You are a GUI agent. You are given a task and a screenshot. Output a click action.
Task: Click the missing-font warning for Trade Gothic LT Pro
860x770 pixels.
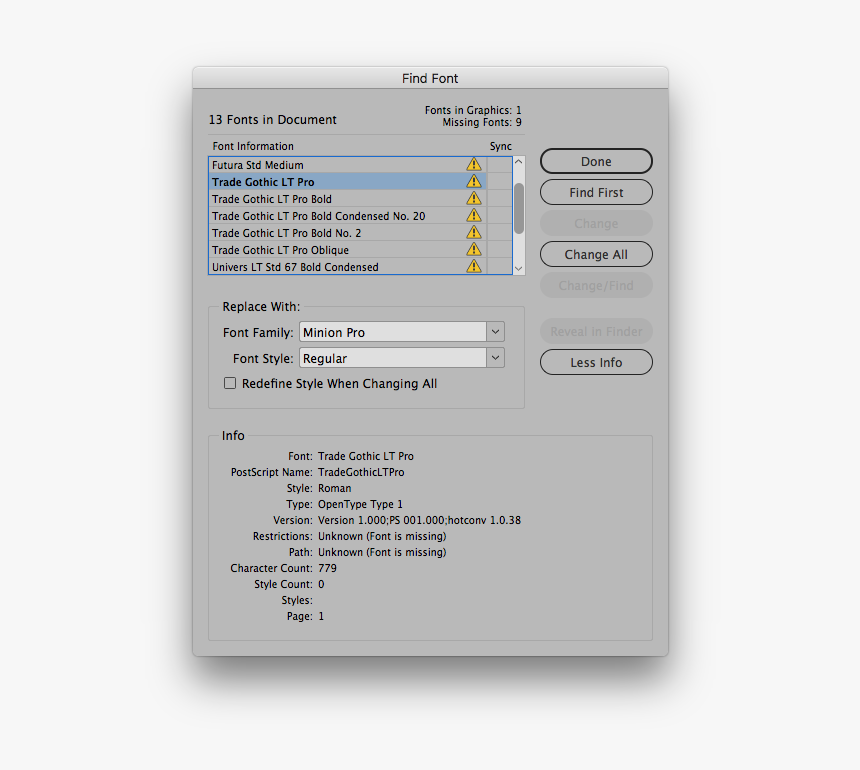[x=474, y=182]
